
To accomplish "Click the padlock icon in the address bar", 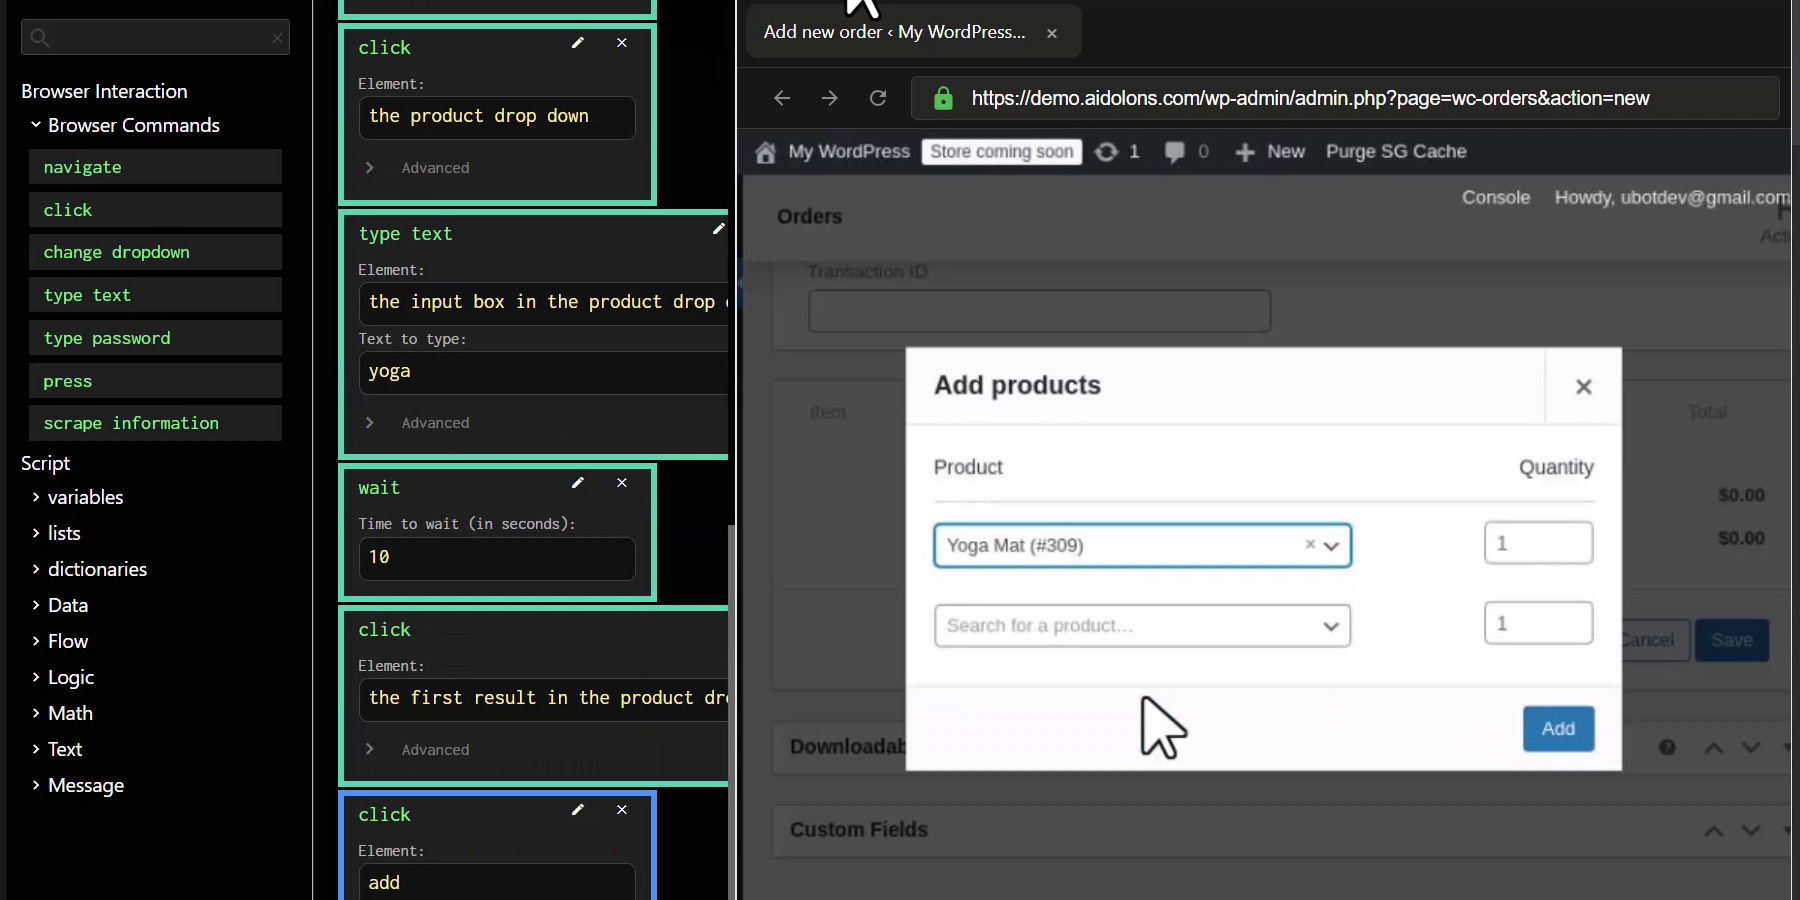I will 942,98.
